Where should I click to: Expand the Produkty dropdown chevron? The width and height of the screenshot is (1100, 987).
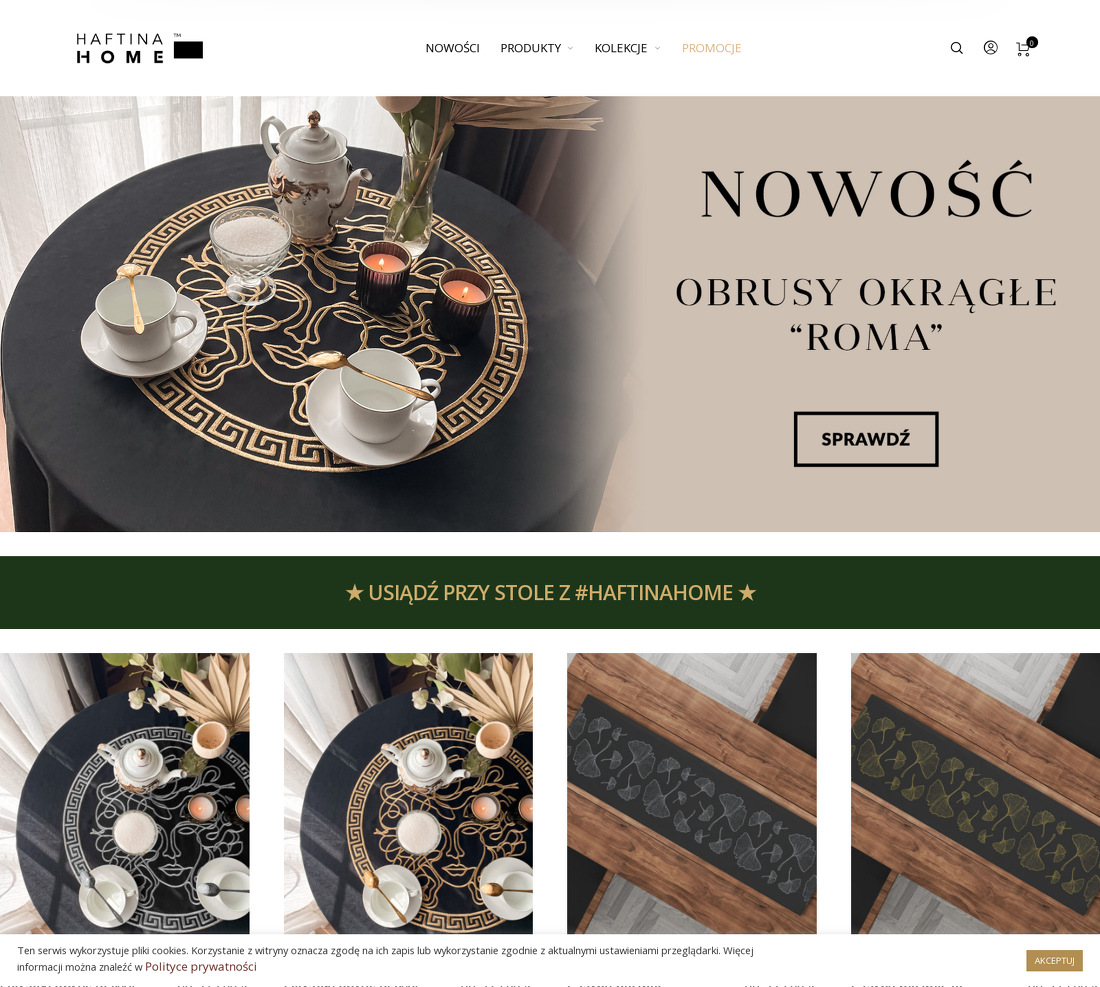click(570, 48)
